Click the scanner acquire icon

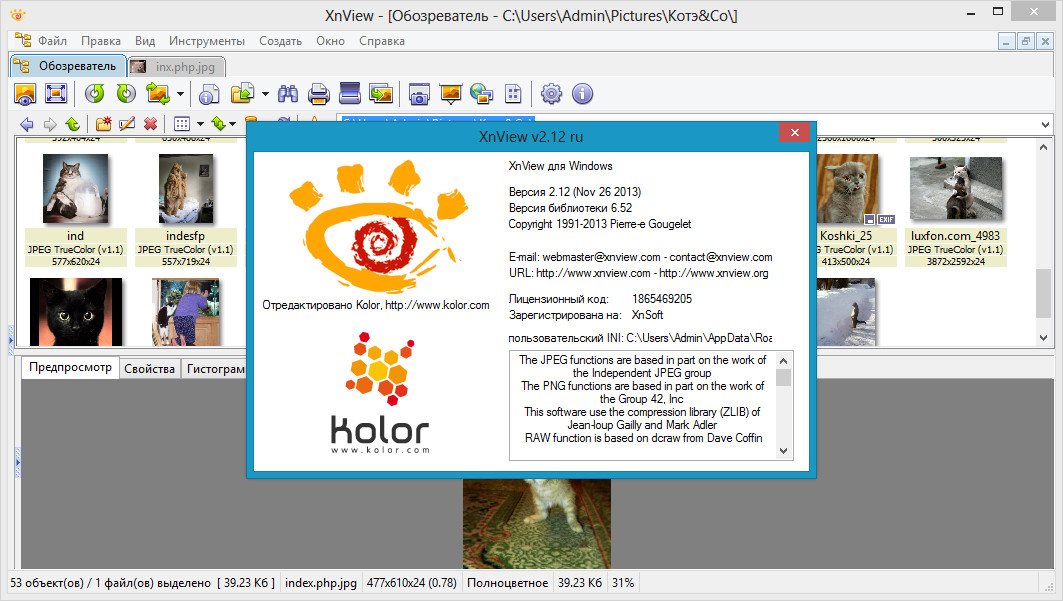pos(349,94)
